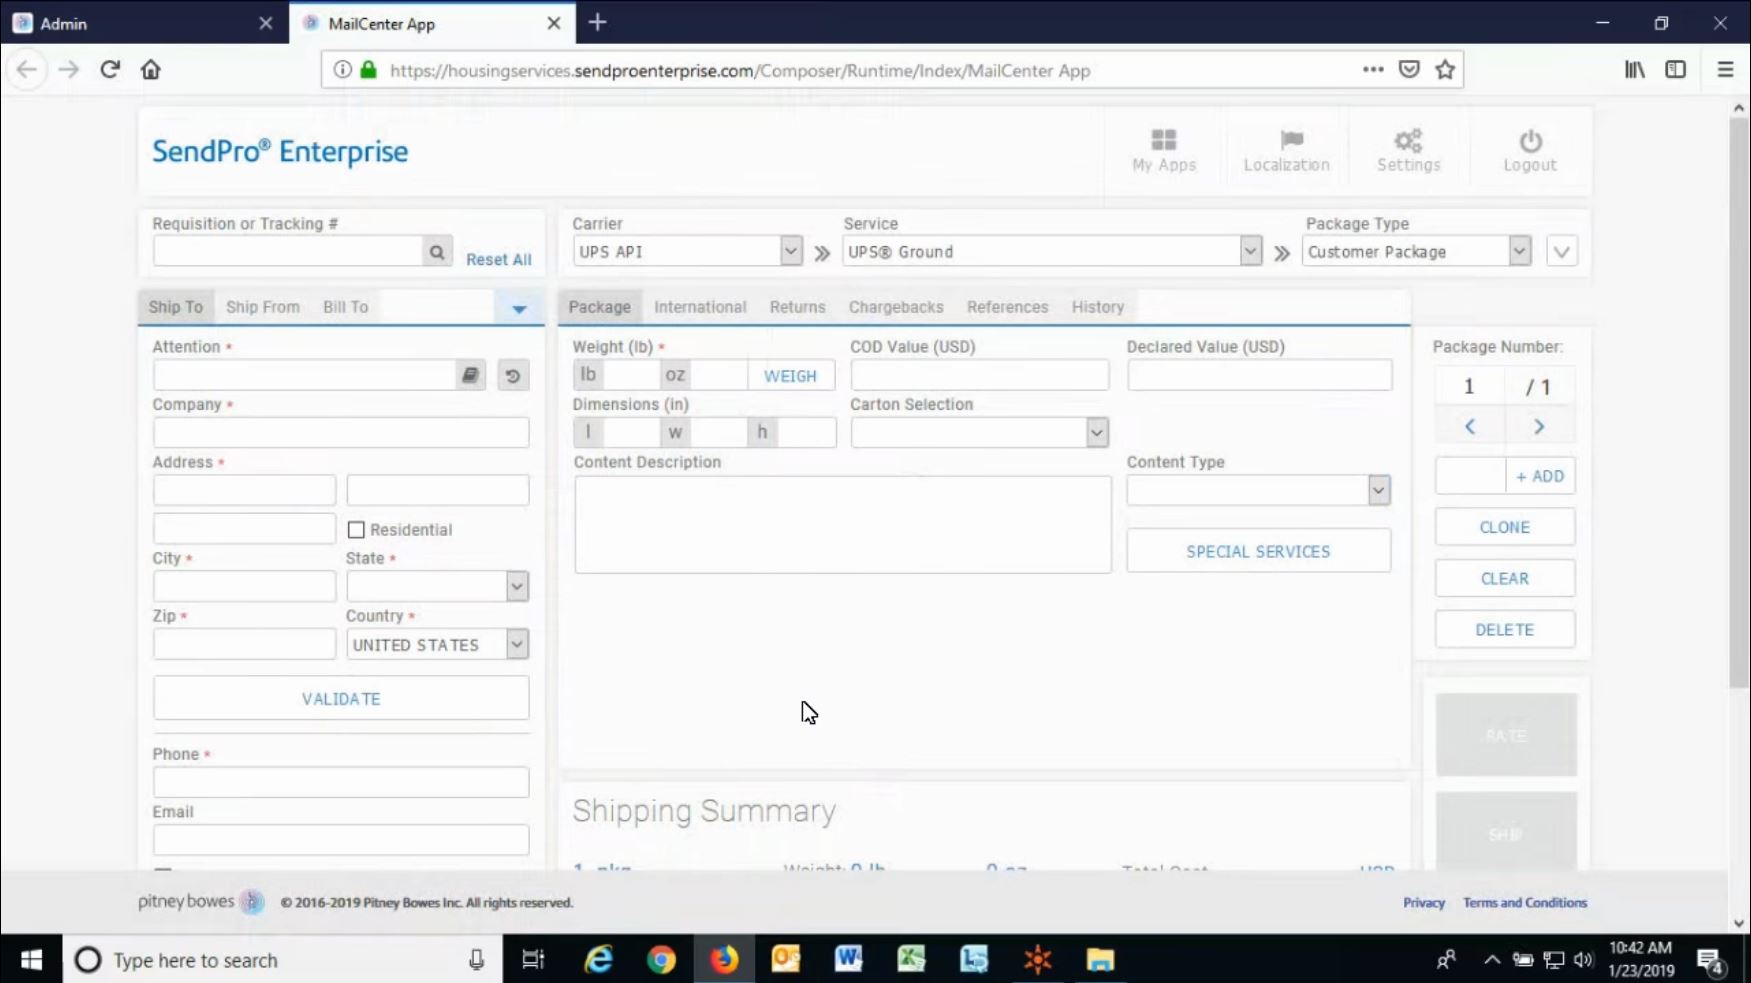Open the International tab

[700, 307]
